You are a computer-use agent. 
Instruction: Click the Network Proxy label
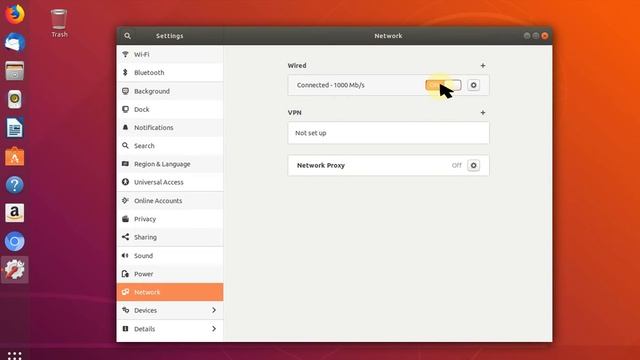(x=321, y=165)
